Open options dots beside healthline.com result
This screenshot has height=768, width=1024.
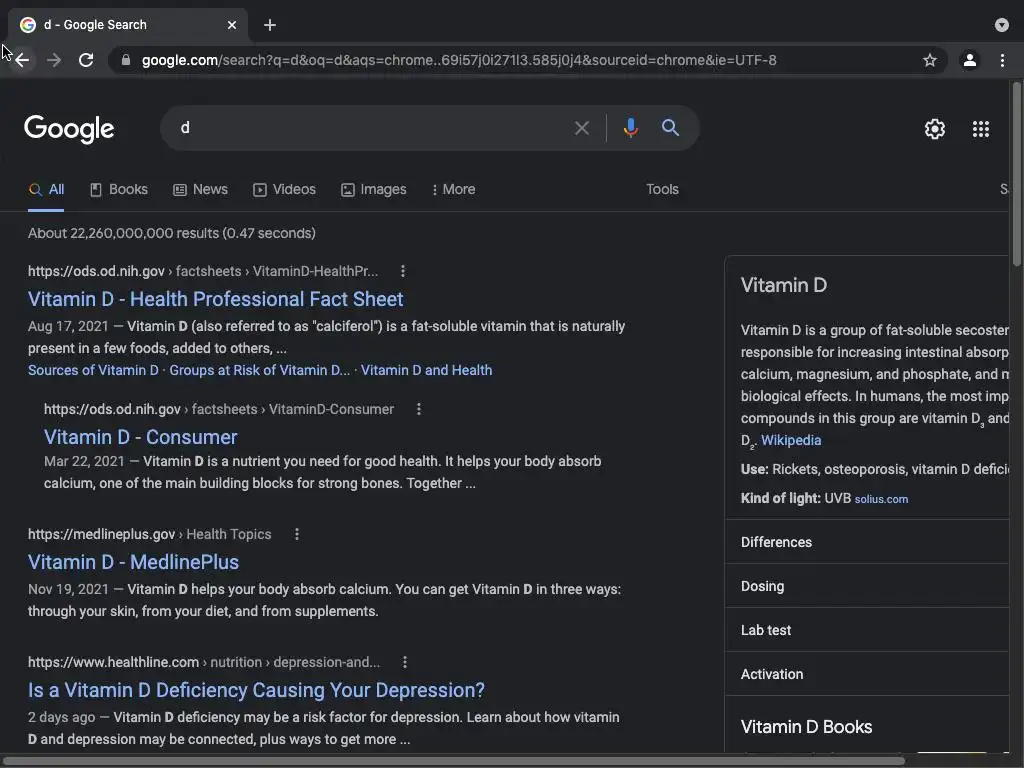[405, 662]
